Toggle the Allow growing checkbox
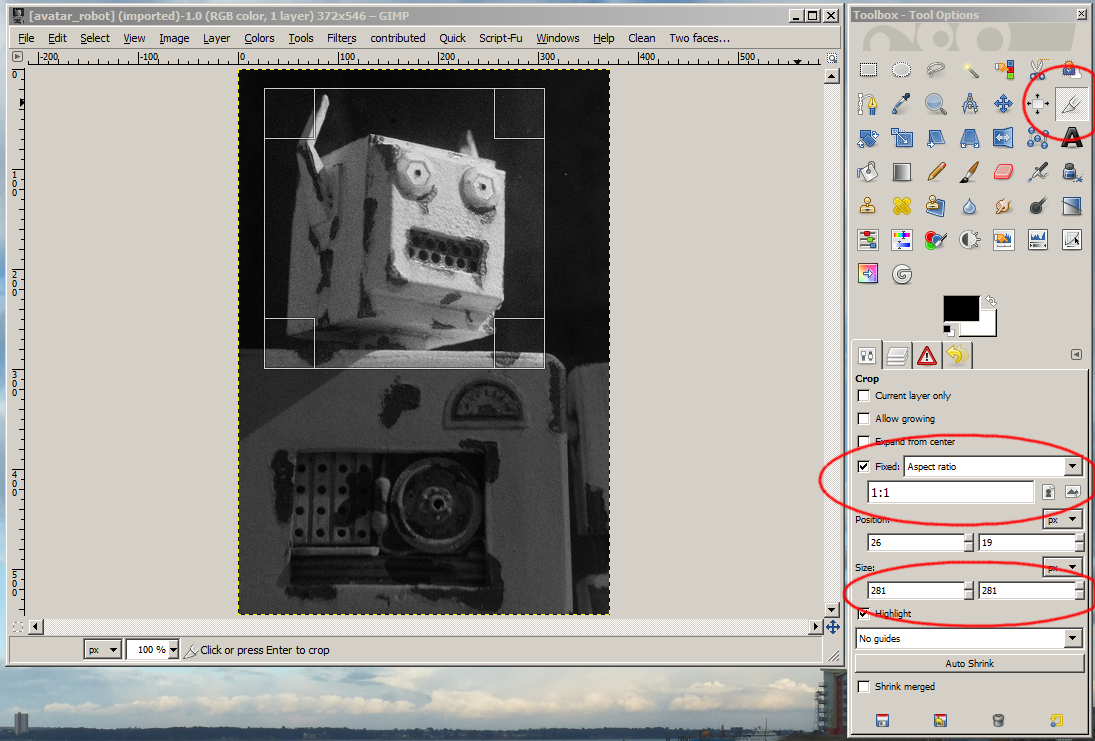Viewport: 1095px width, 741px height. click(864, 419)
